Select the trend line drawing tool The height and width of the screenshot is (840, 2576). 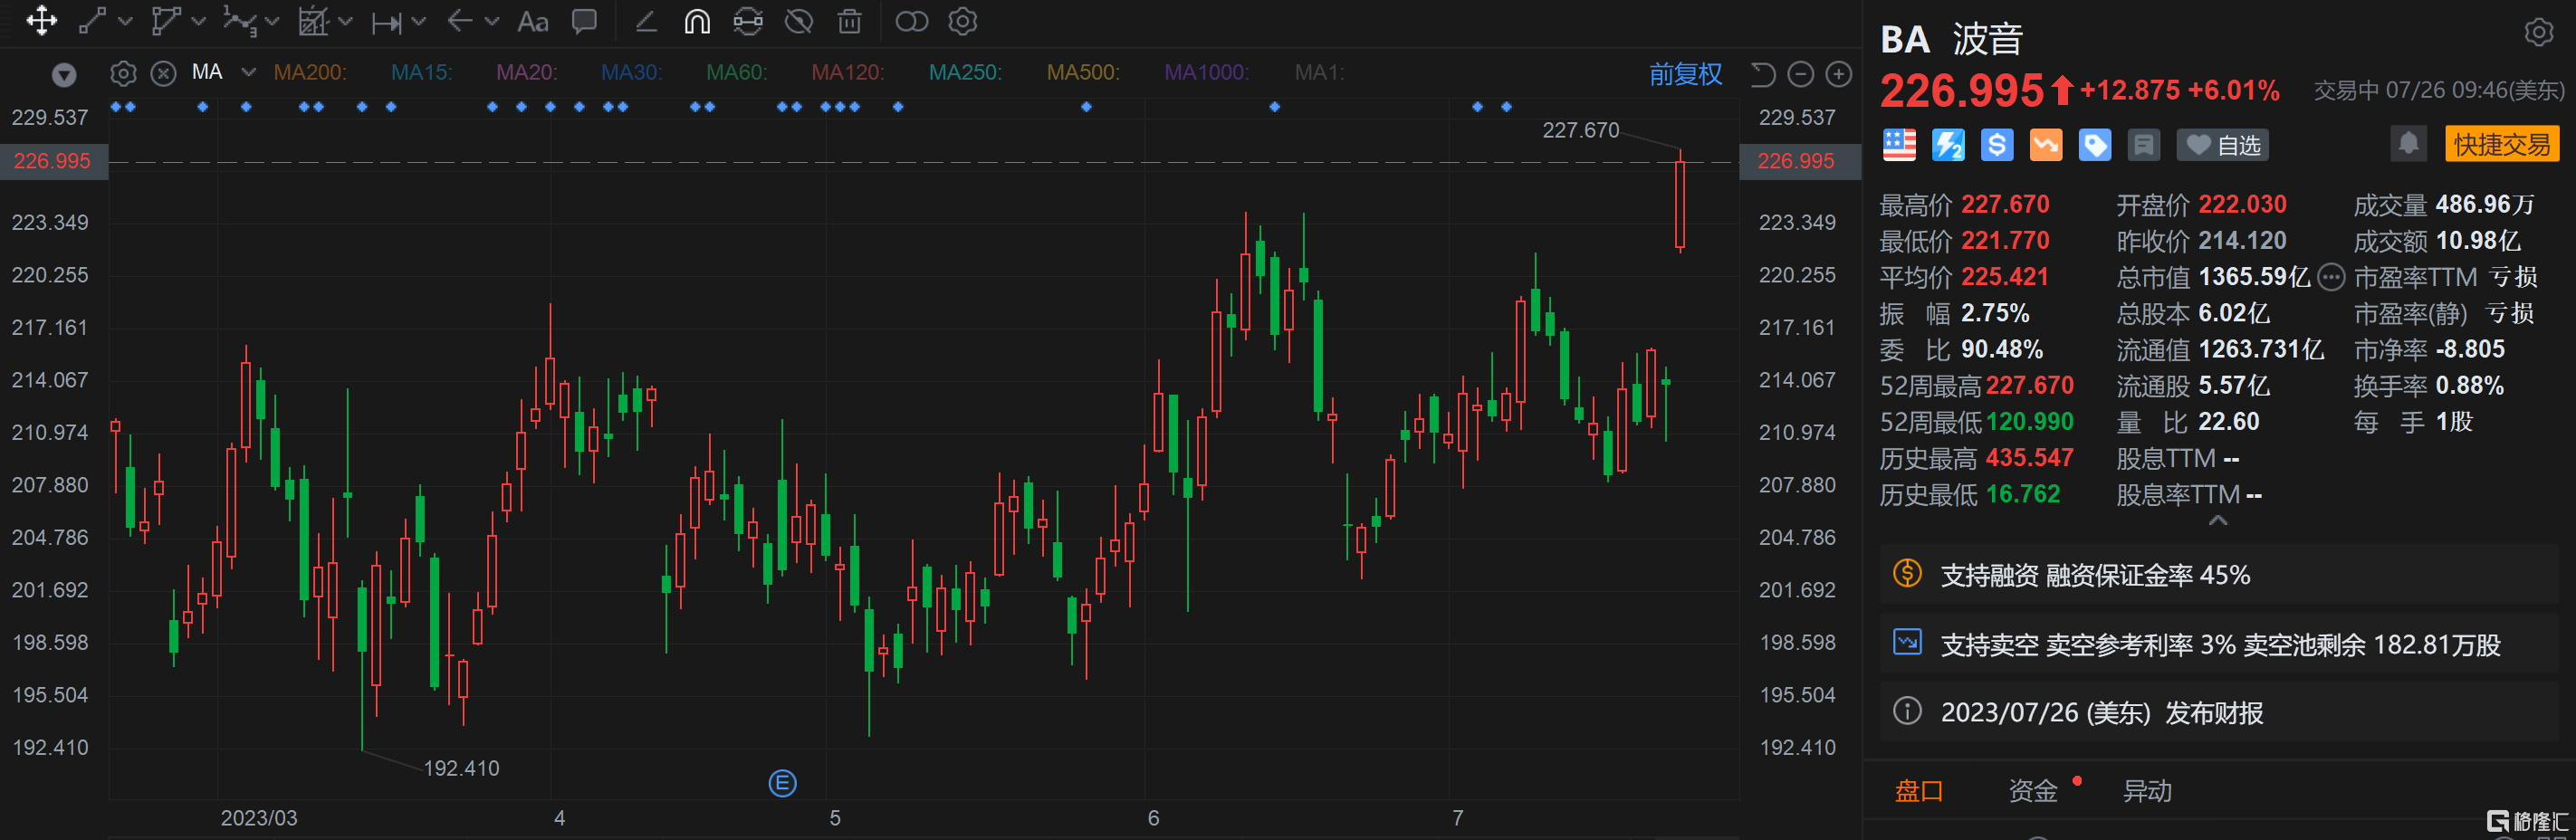tap(92, 21)
